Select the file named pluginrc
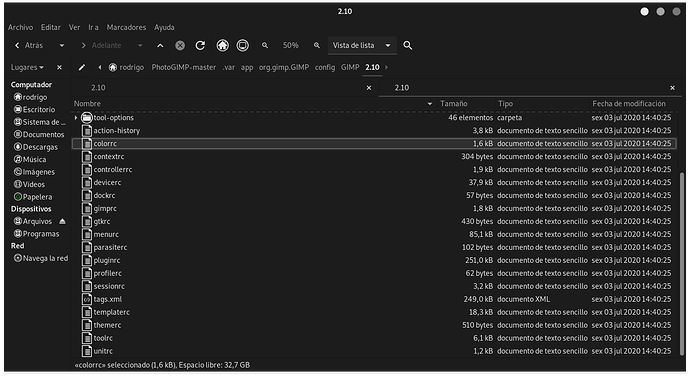The height and width of the screenshot is (377, 690). 107,260
